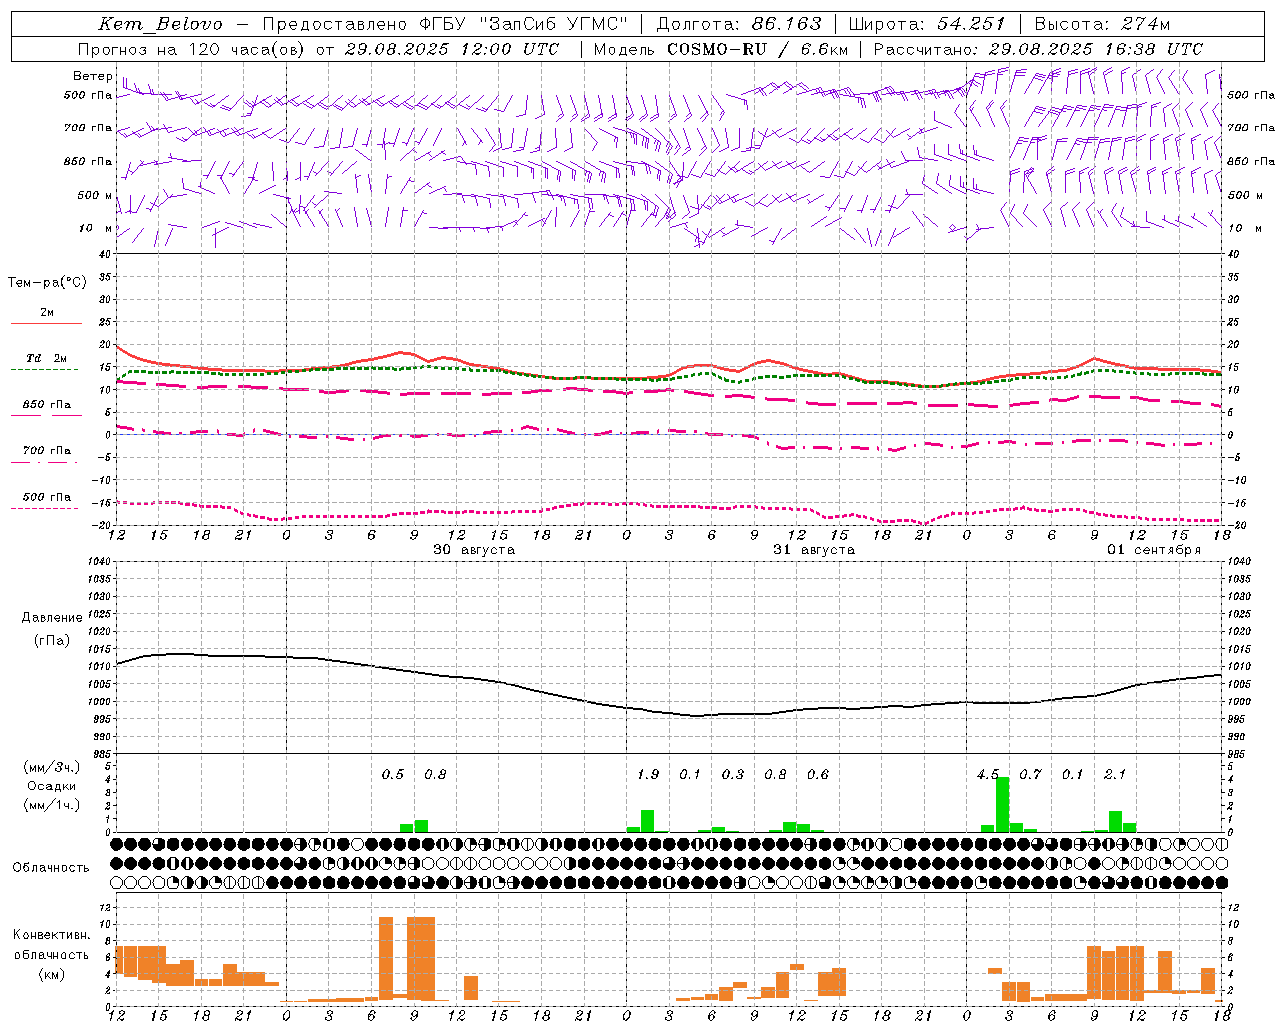
Task: Click the altitude value 'Высота: 274м'
Action: (x=1102, y=24)
